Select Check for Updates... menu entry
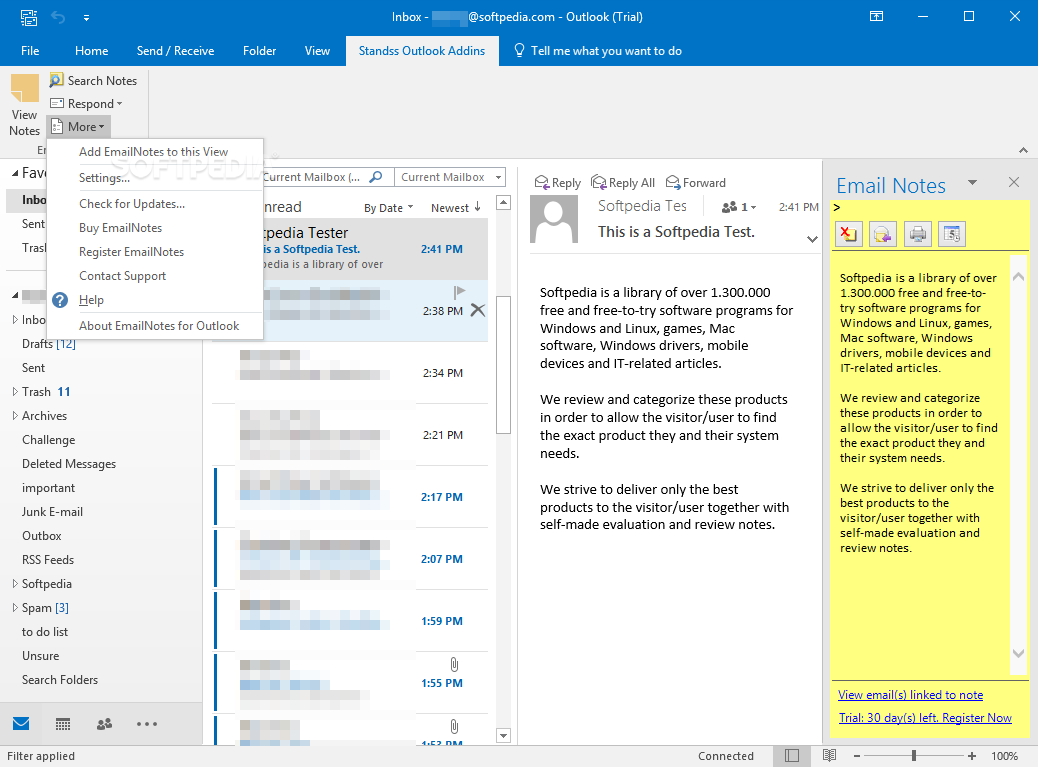The height and width of the screenshot is (767, 1038). pyautogui.click(x=132, y=204)
